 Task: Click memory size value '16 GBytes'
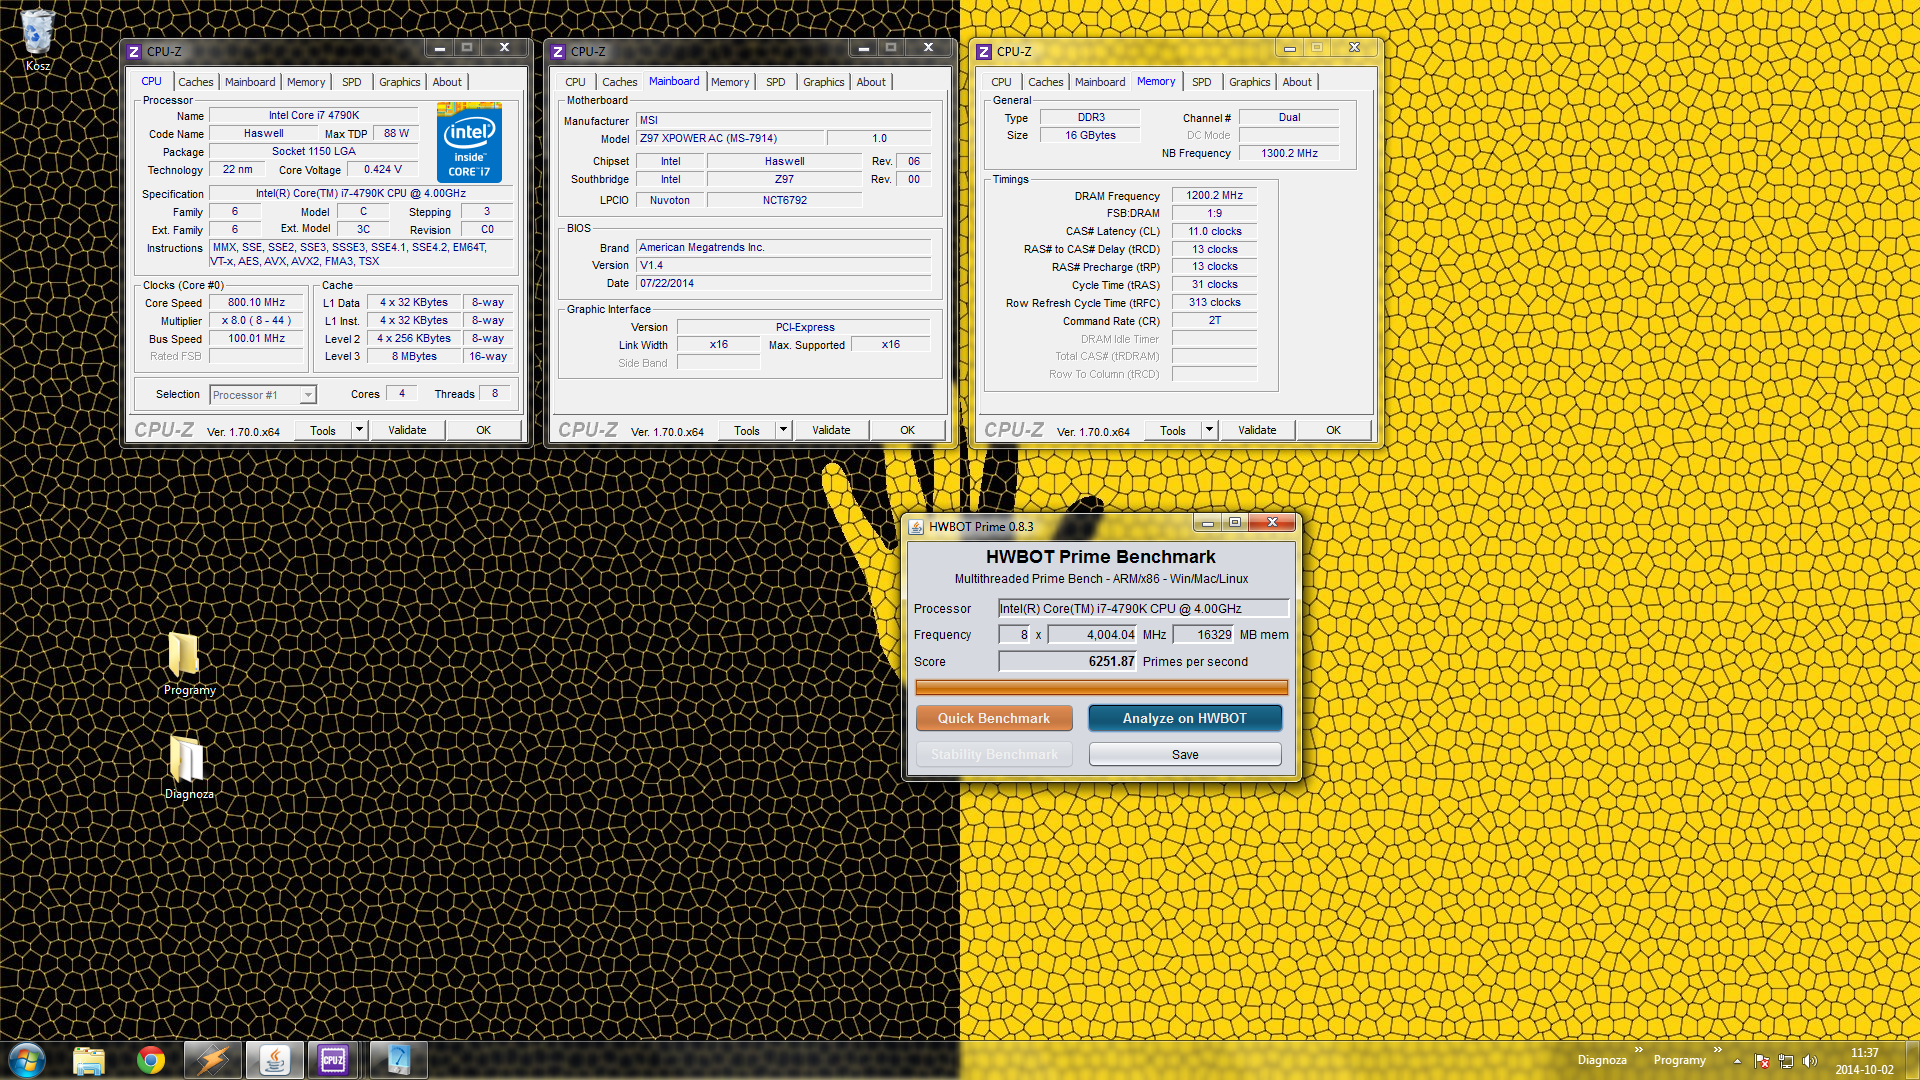[x=1090, y=135]
